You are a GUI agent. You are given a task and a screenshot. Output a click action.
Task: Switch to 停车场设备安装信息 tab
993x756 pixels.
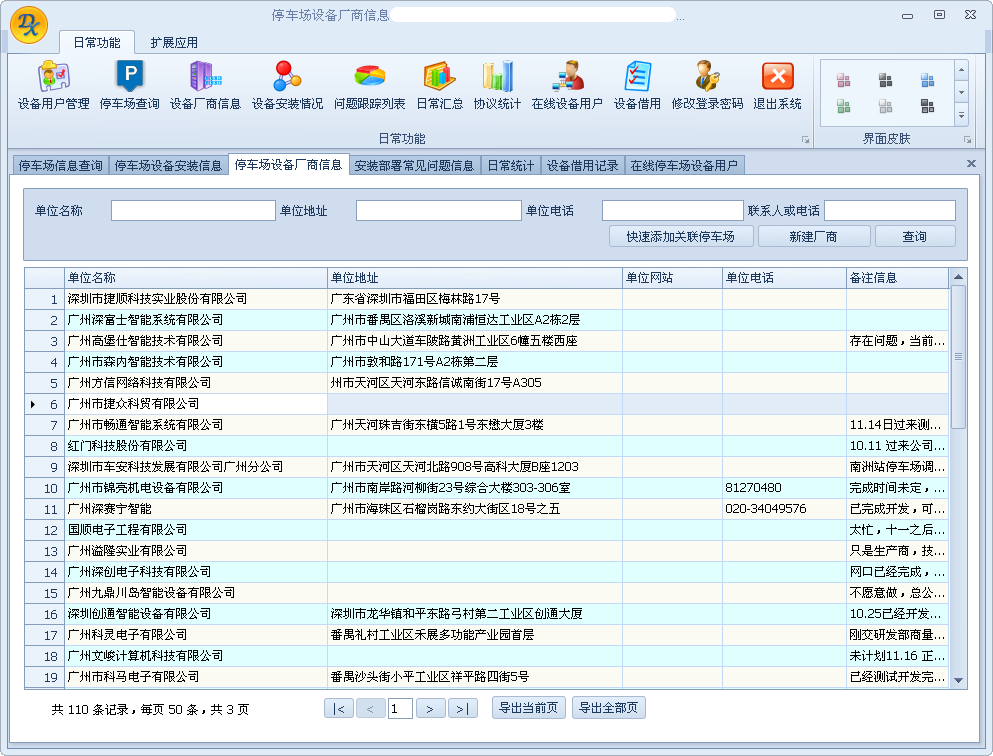(x=168, y=165)
